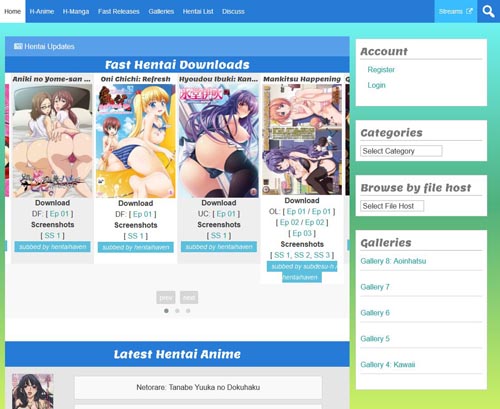Go to the Discuss page
The width and height of the screenshot is (500, 409).
[233, 11]
